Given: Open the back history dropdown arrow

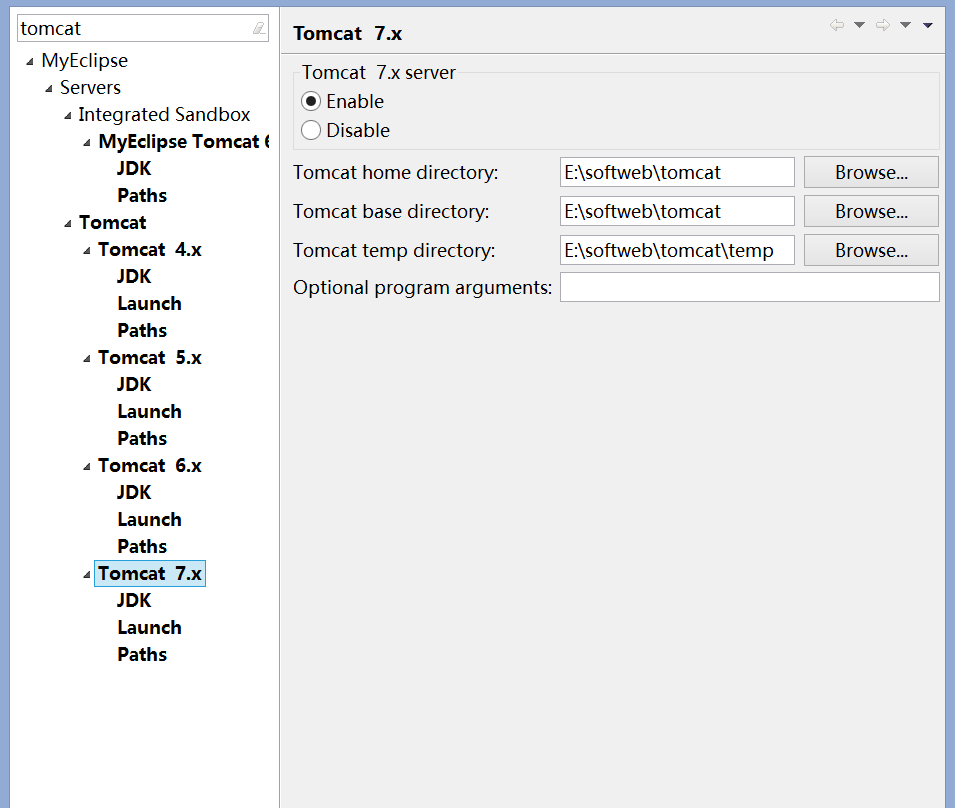Looking at the screenshot, I should click(x=859, y=25).
